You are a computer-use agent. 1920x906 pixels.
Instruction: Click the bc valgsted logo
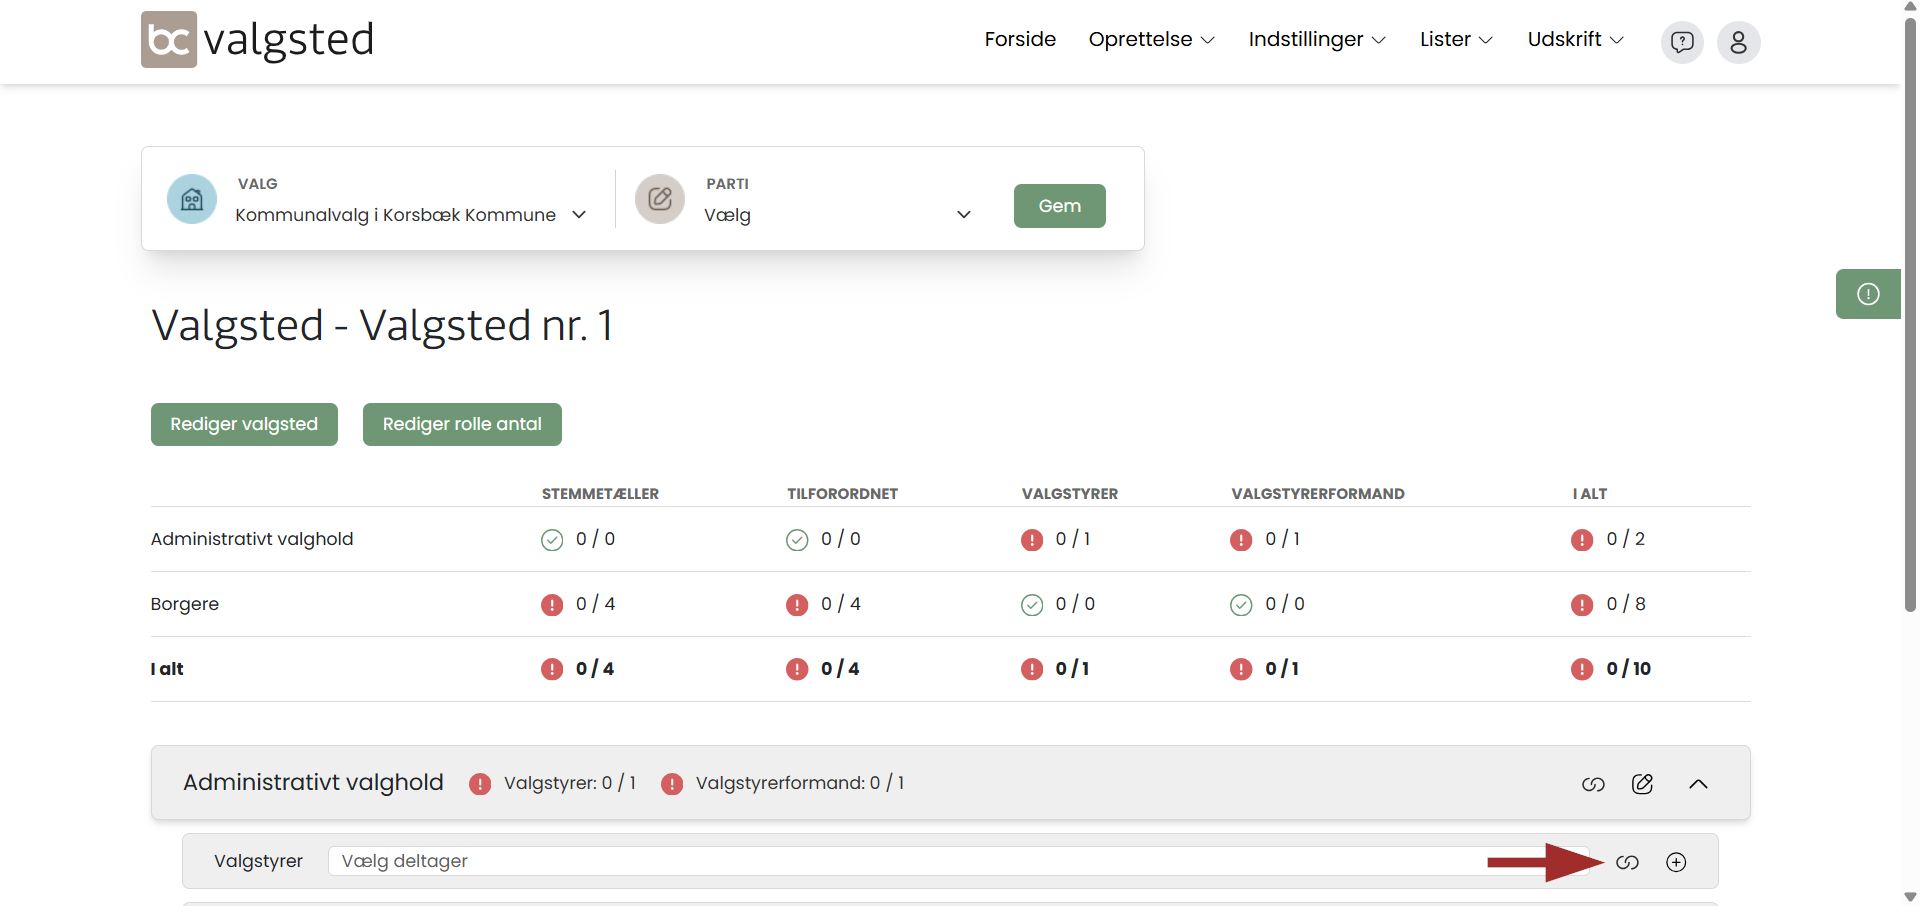257,40
